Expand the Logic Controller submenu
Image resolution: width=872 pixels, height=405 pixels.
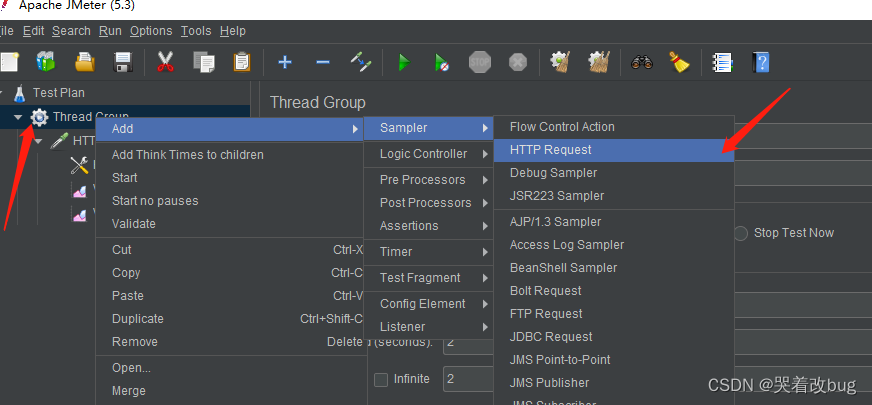click(429, 154)
